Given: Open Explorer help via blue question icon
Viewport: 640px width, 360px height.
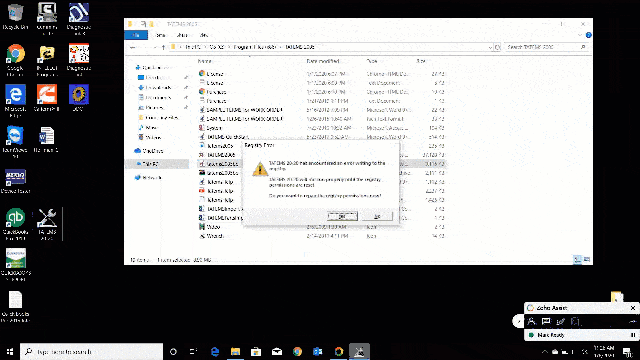Looking at the screenshot, I should tap(588, 35).
